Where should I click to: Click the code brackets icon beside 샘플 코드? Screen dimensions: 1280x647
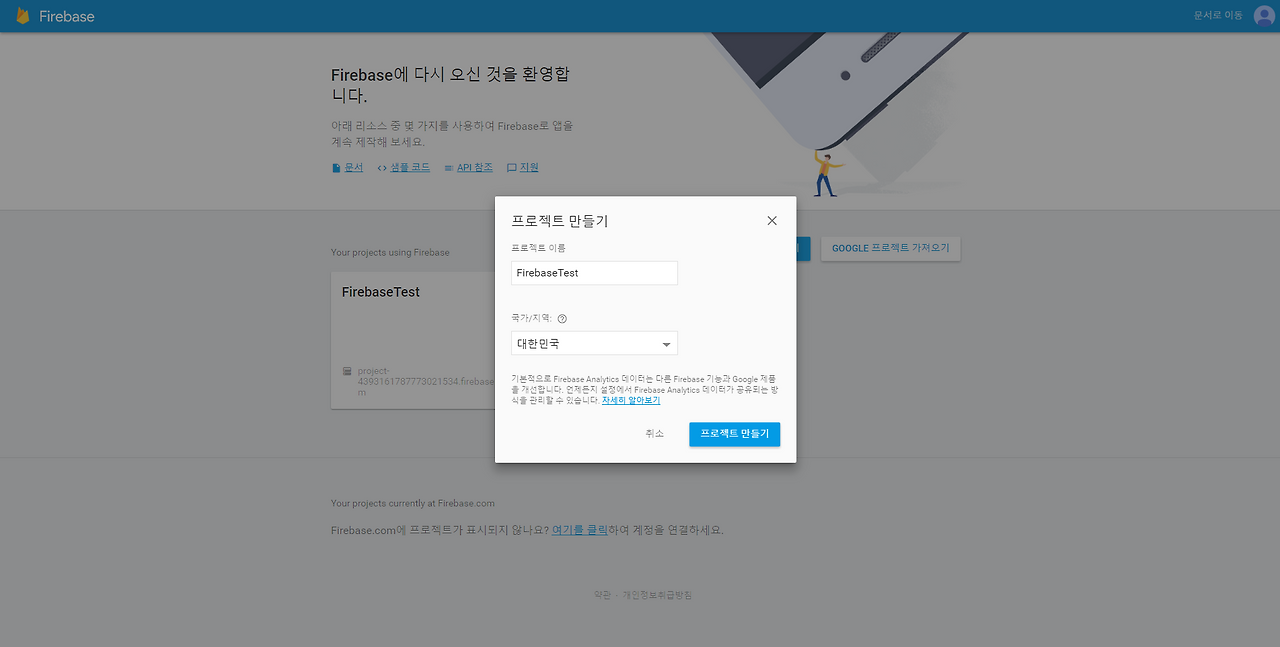pyautogui.click(x=382, y=168)
